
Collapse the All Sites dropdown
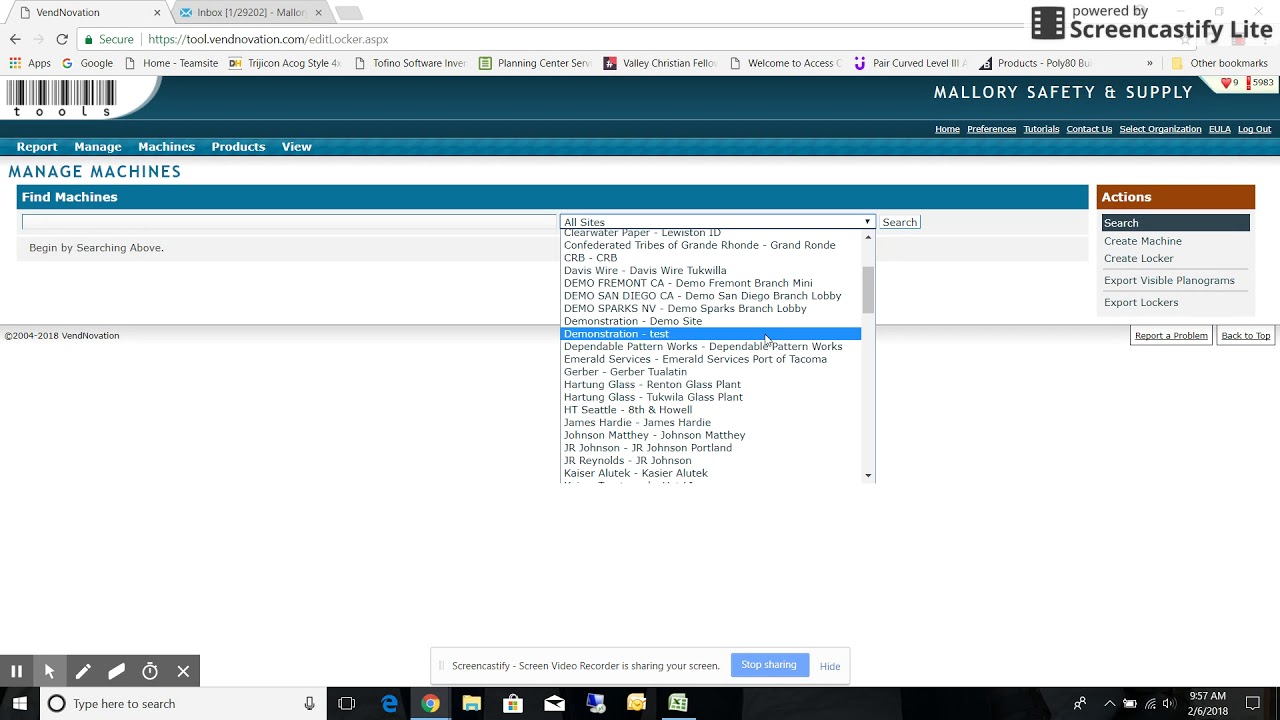point(717,222)
